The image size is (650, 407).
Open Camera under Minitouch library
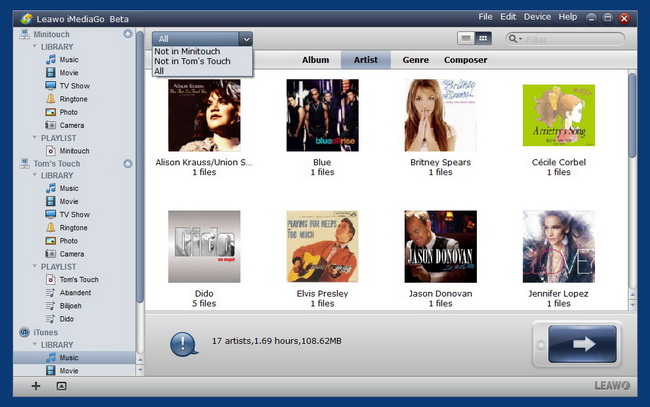tap(65, 125)
